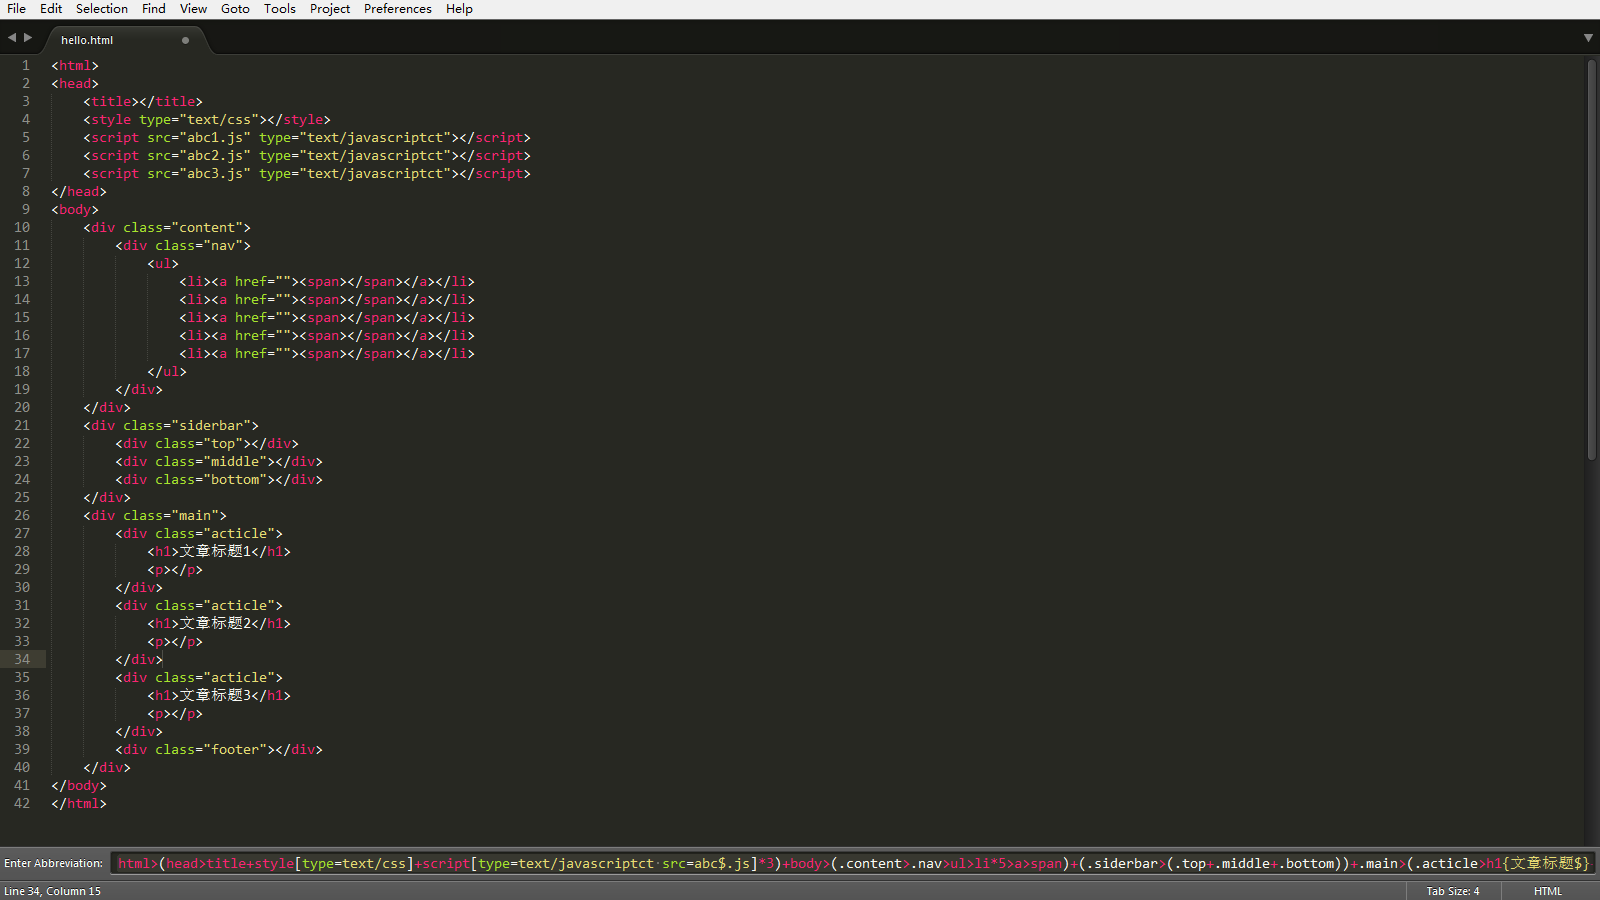This screenshot has width=1600, height=900.
Task: Close the unsaved hello.html tab dot
Action: click(185, 40)
